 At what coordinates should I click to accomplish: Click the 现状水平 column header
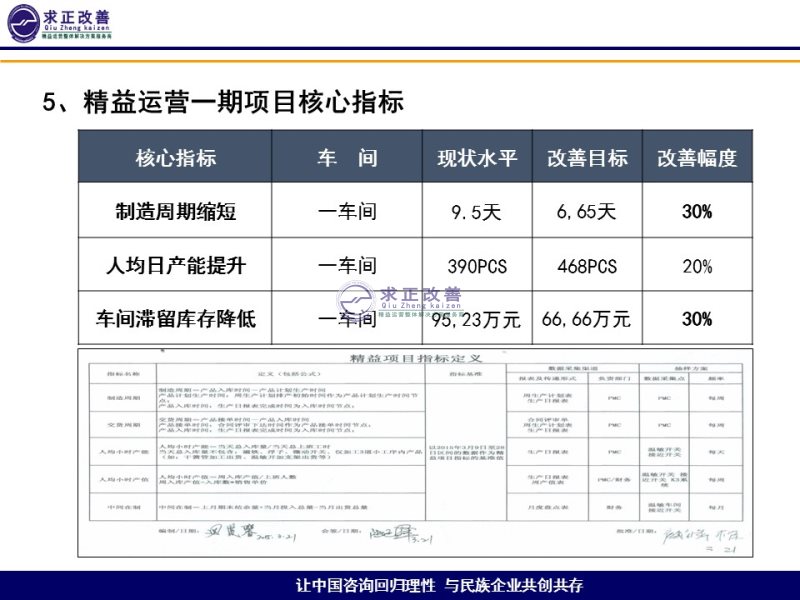click(x=477, y=158)
